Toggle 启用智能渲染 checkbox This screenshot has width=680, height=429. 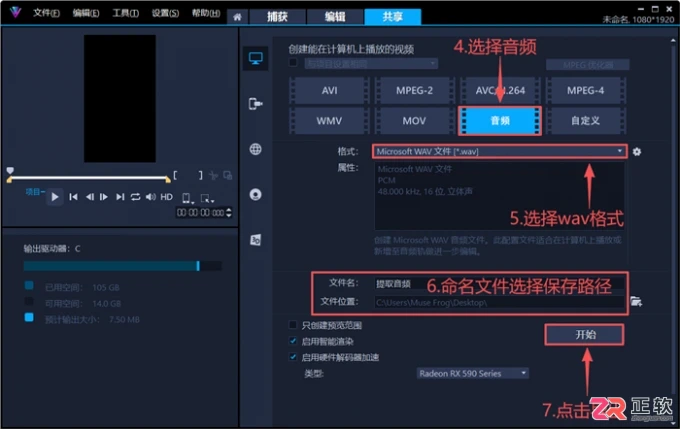(x=293, y=341)
